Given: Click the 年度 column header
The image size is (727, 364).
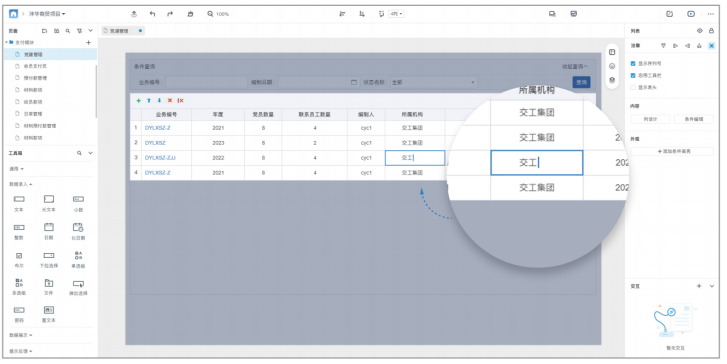Looking at the screenshot, I should [218, 114].
